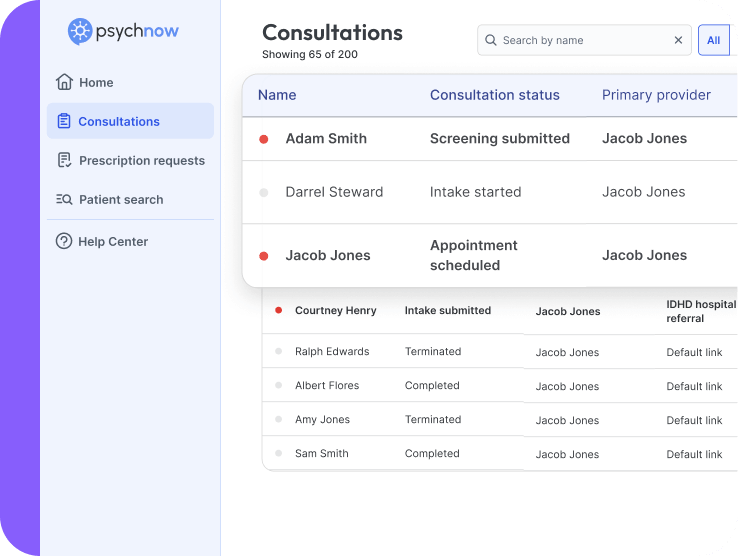The width and height of the screenshot is (738, 556).
Task: Click the Home house icon
Action: 64,82
